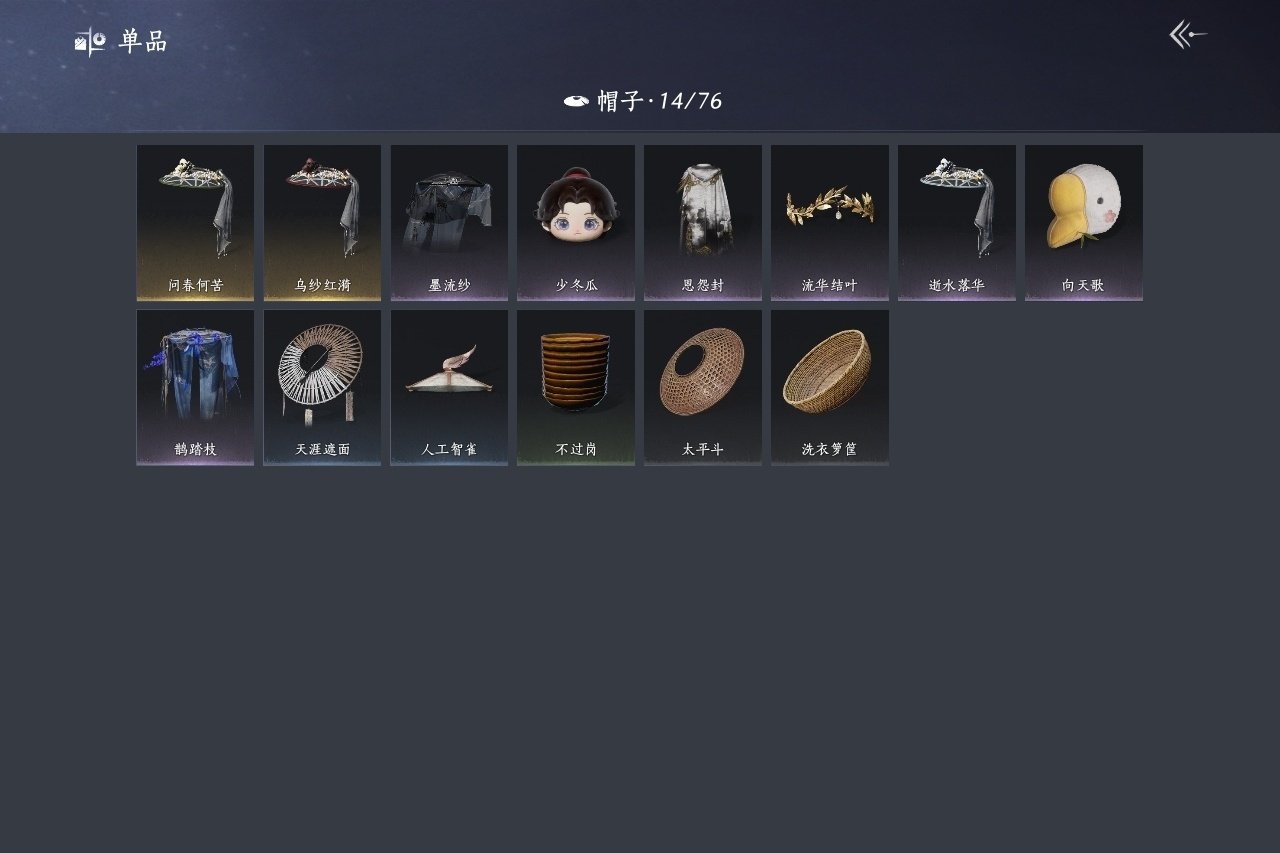Pick the 太平斗 woven basket hat
The image size is (1280, 853).
pyautogui.click(x=703, y=387)
